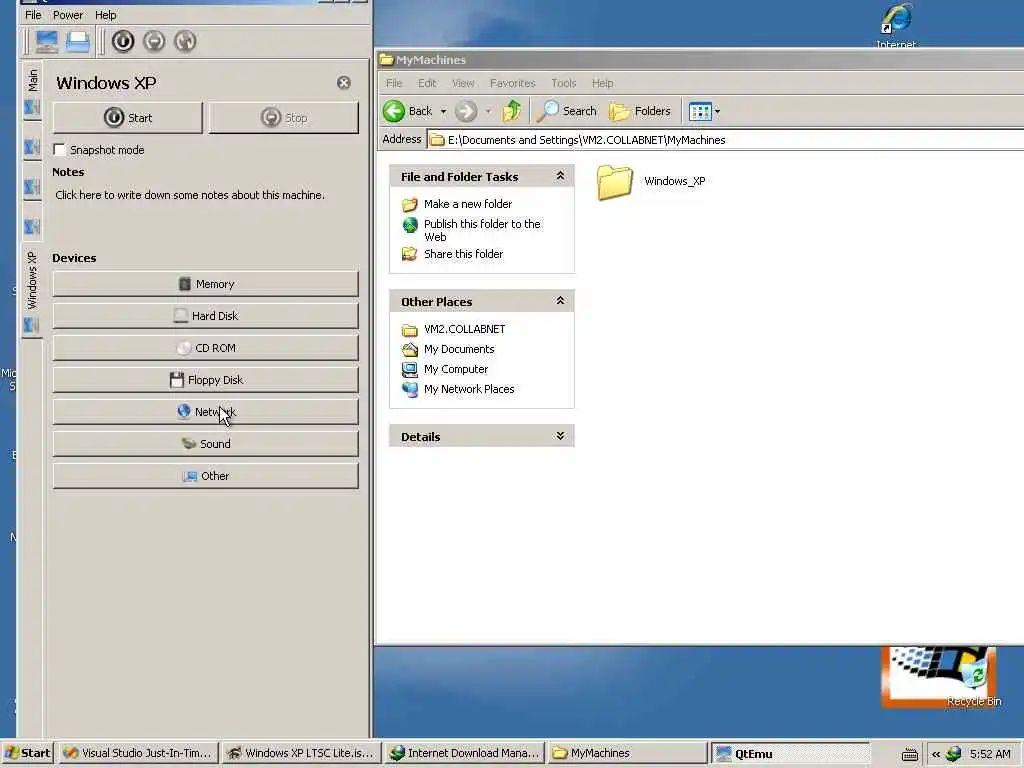Screen dimensions: 1024x768
Task: Switch to the Main vertical tab
Action: [32, 91]
